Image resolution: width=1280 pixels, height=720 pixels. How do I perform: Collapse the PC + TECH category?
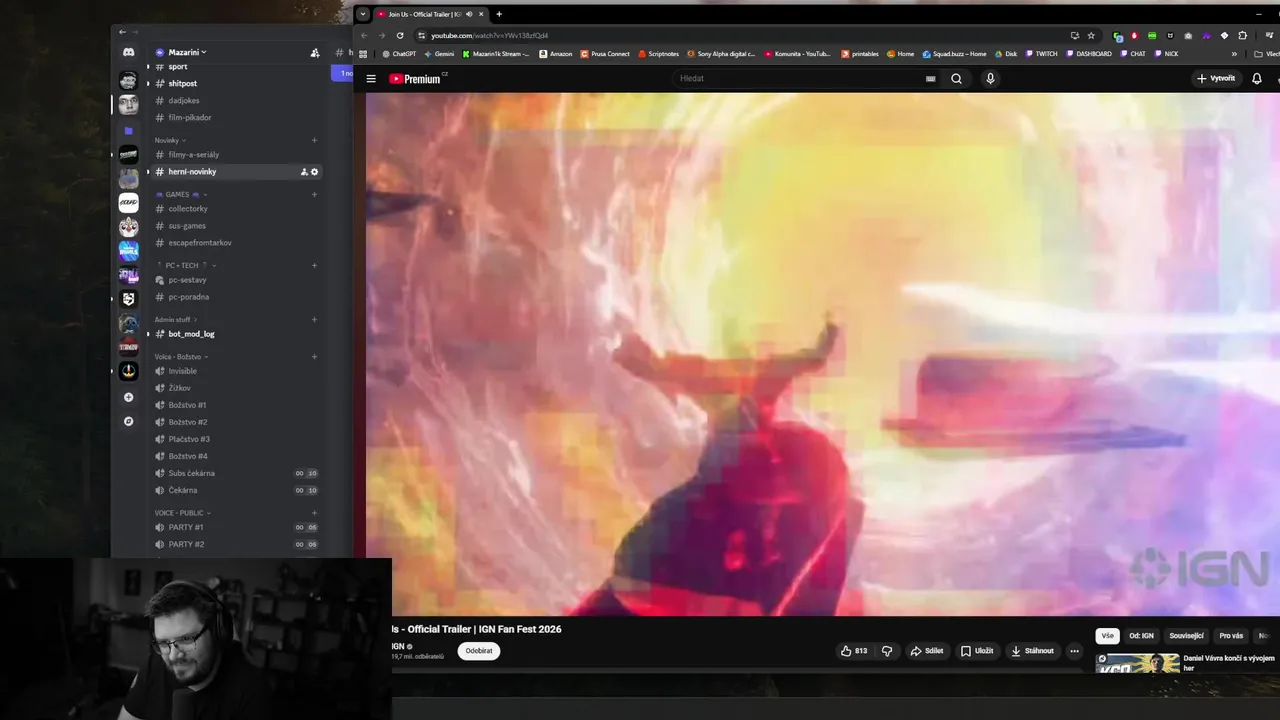(x=186, y=265)
